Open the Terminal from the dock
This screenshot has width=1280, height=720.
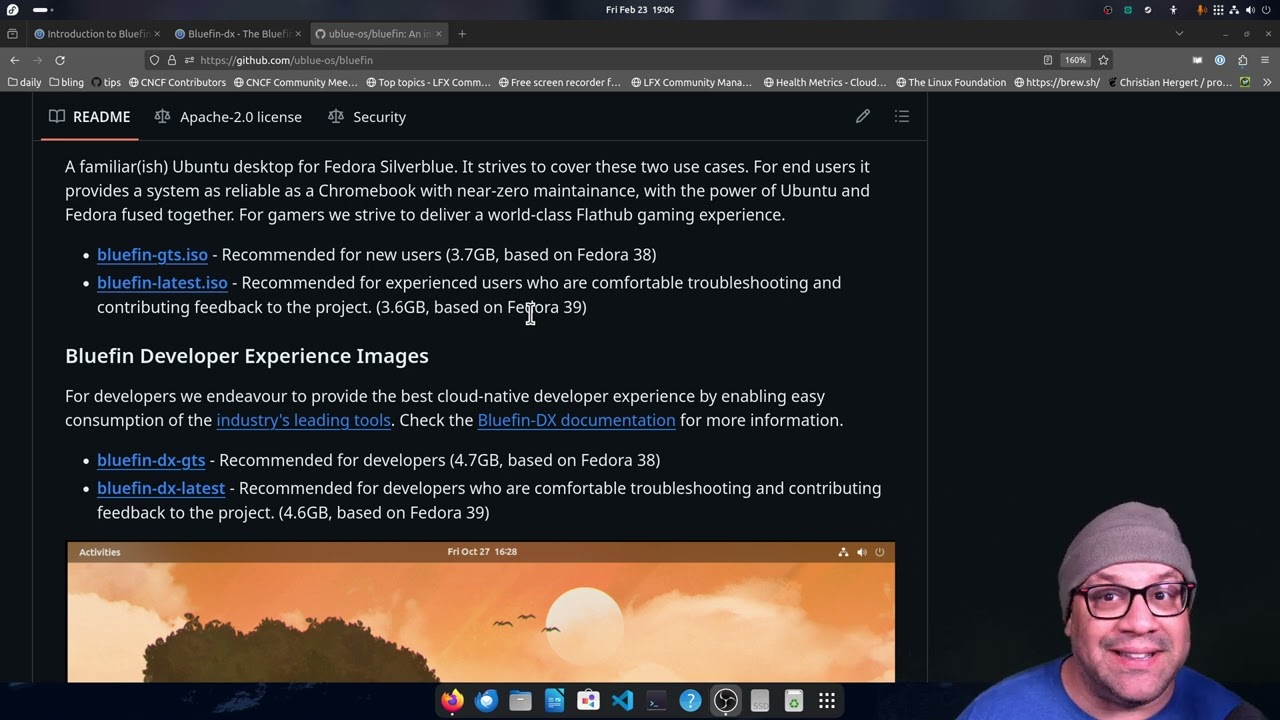pos(656,701)
